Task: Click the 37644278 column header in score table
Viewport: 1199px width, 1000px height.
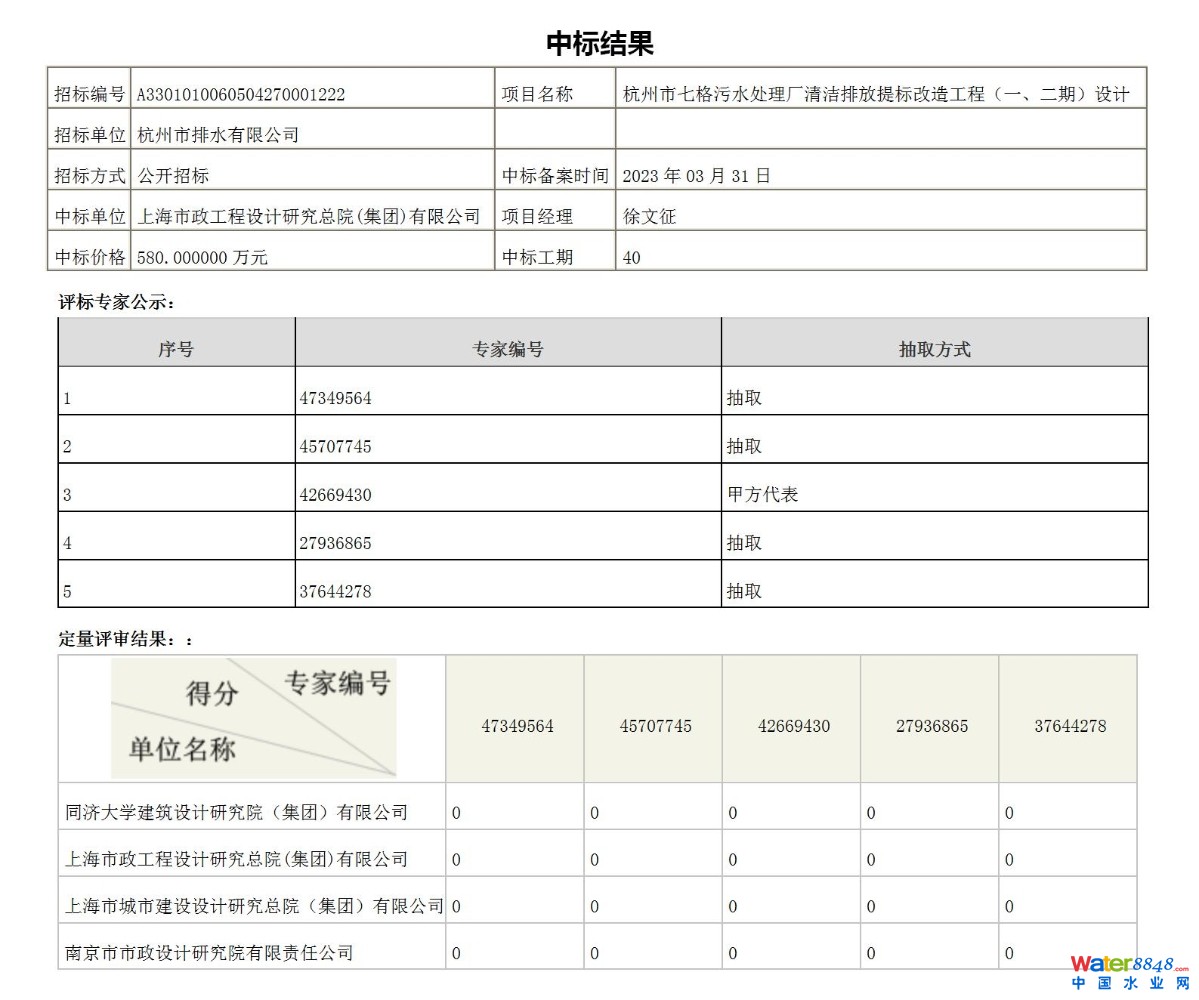Action: coord(1069,726)
